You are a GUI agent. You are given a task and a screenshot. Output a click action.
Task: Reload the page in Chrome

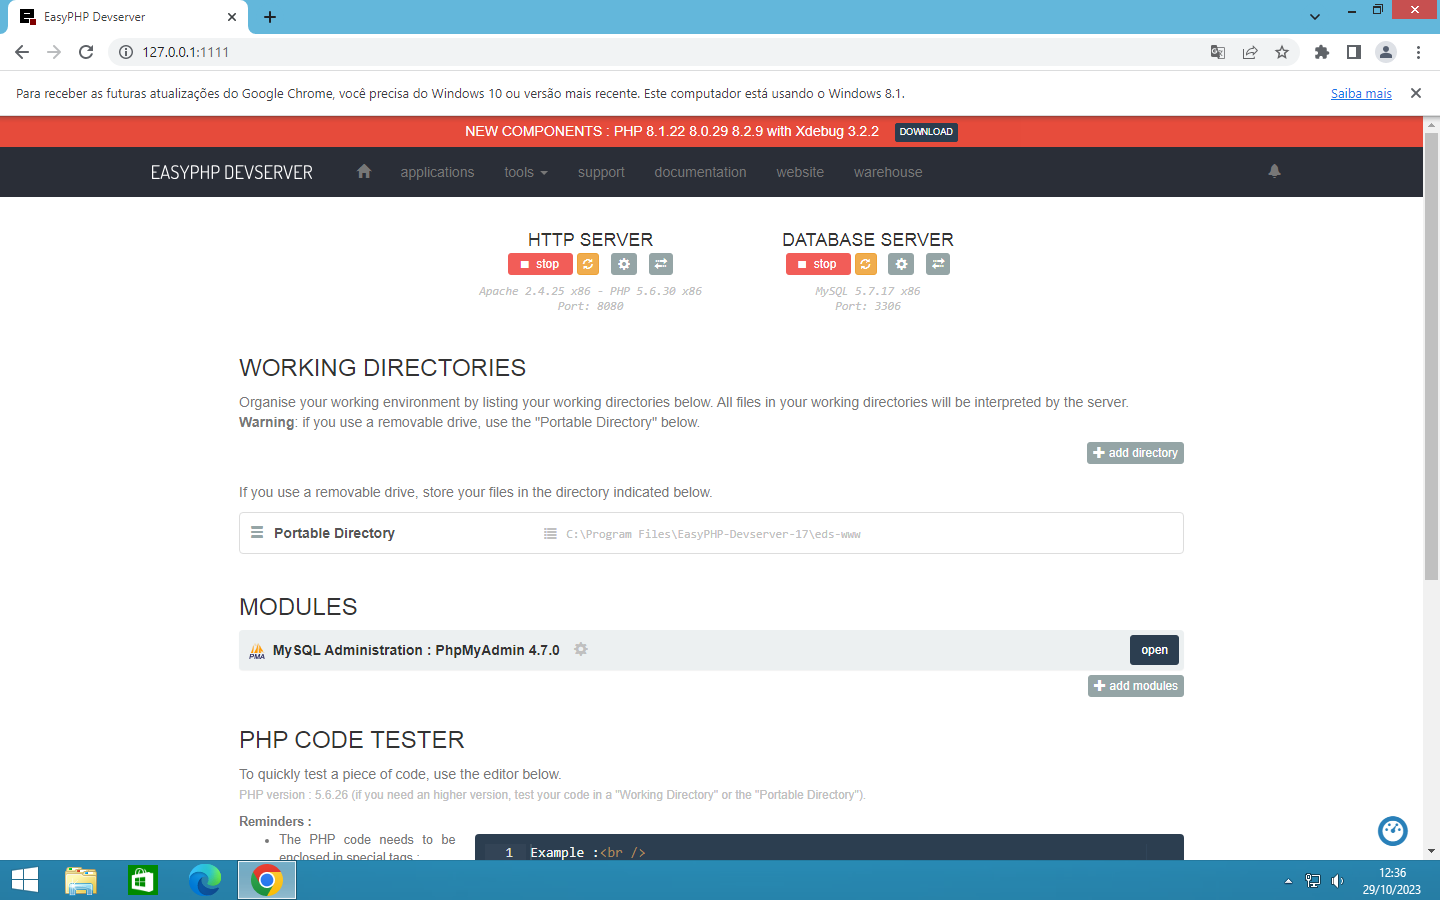[x=86, y=52]
